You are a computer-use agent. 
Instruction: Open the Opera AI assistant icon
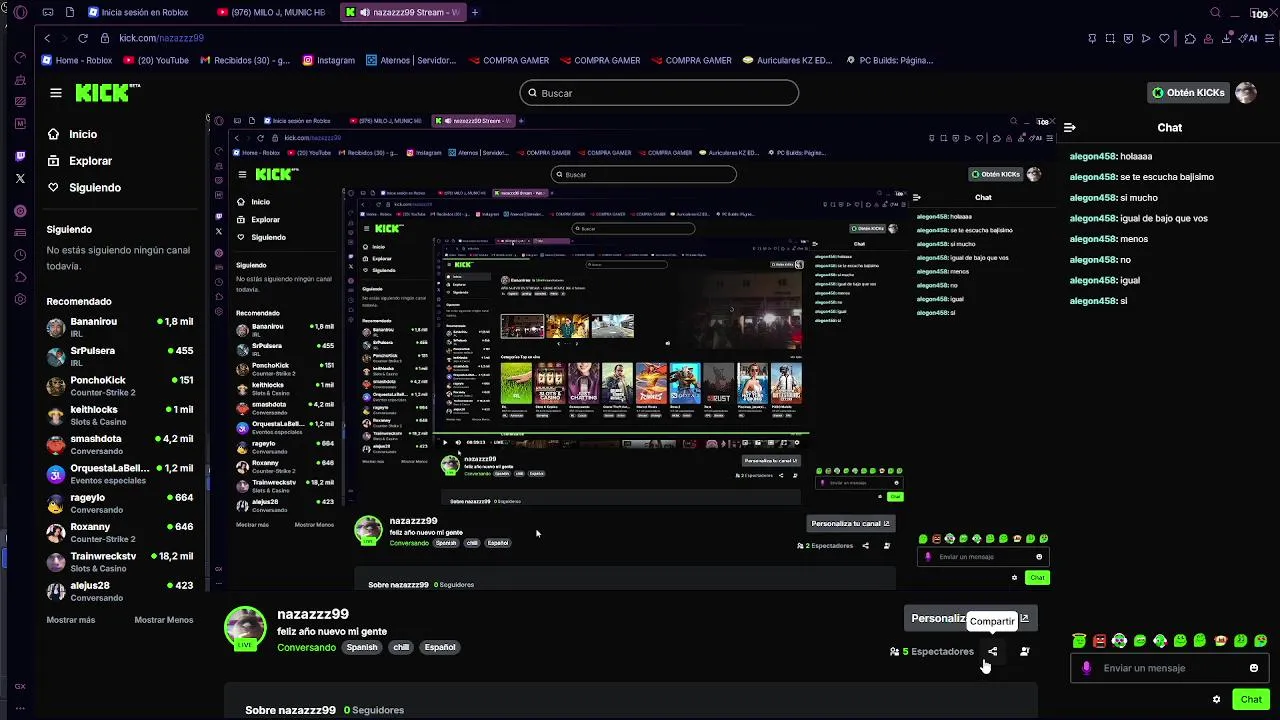click(x=1249, y=38)
